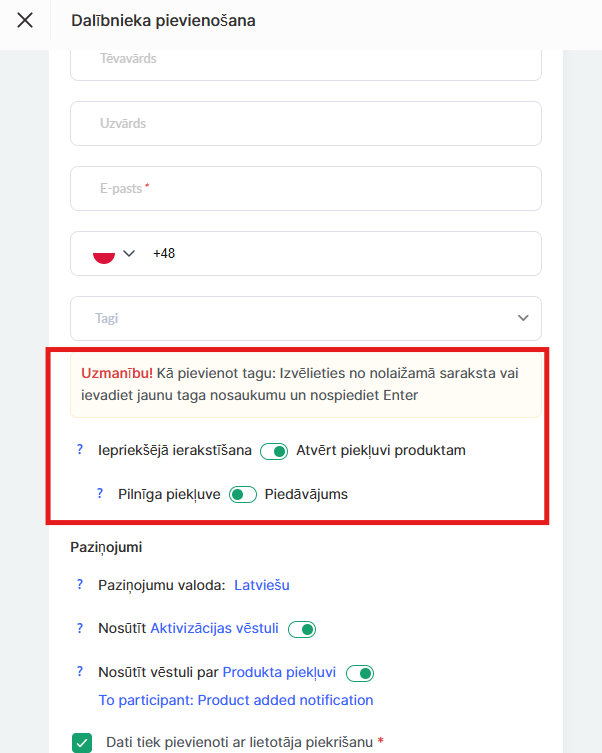Toggle the Pilnīga piekļuve switch
Viewport: 602px width, 753px height.
(x=243, y=494)
